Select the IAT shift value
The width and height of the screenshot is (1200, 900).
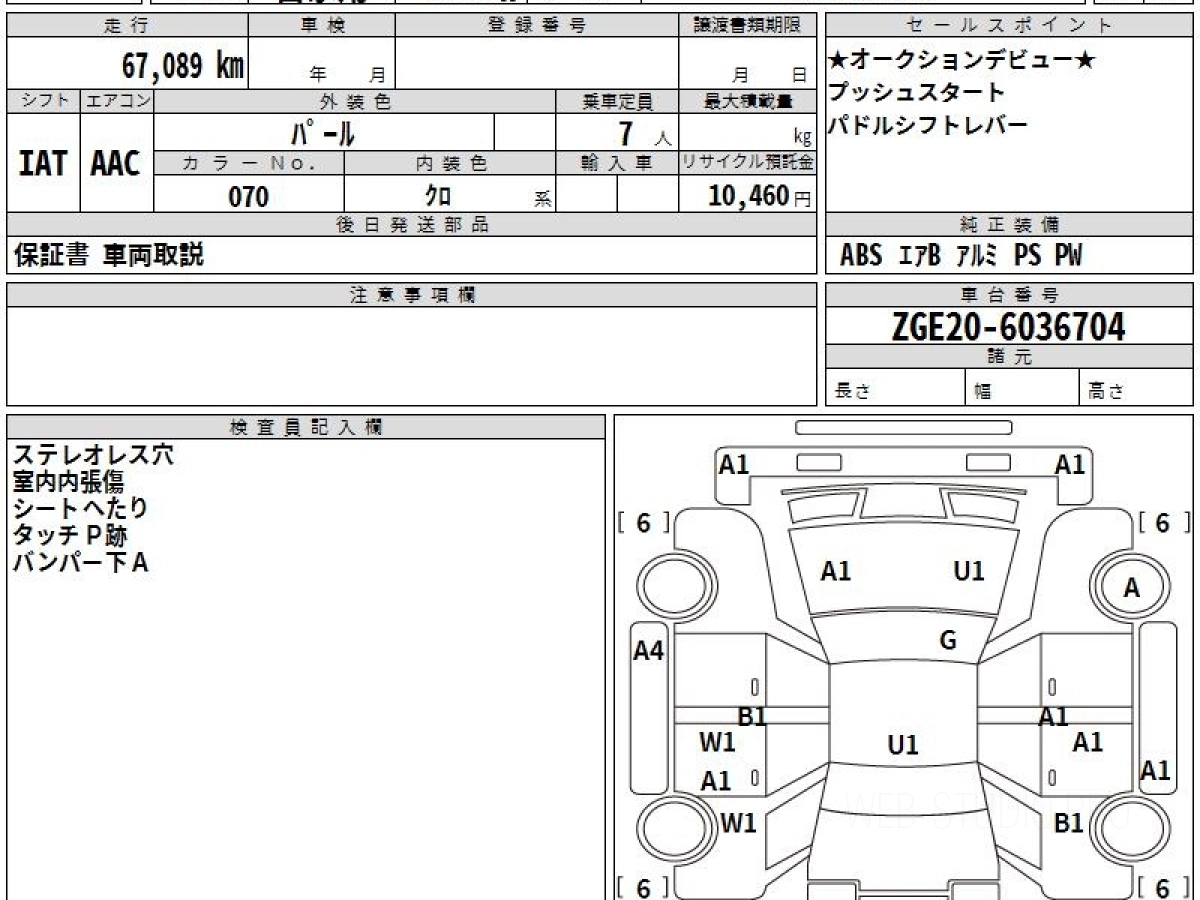coord(43,163)
